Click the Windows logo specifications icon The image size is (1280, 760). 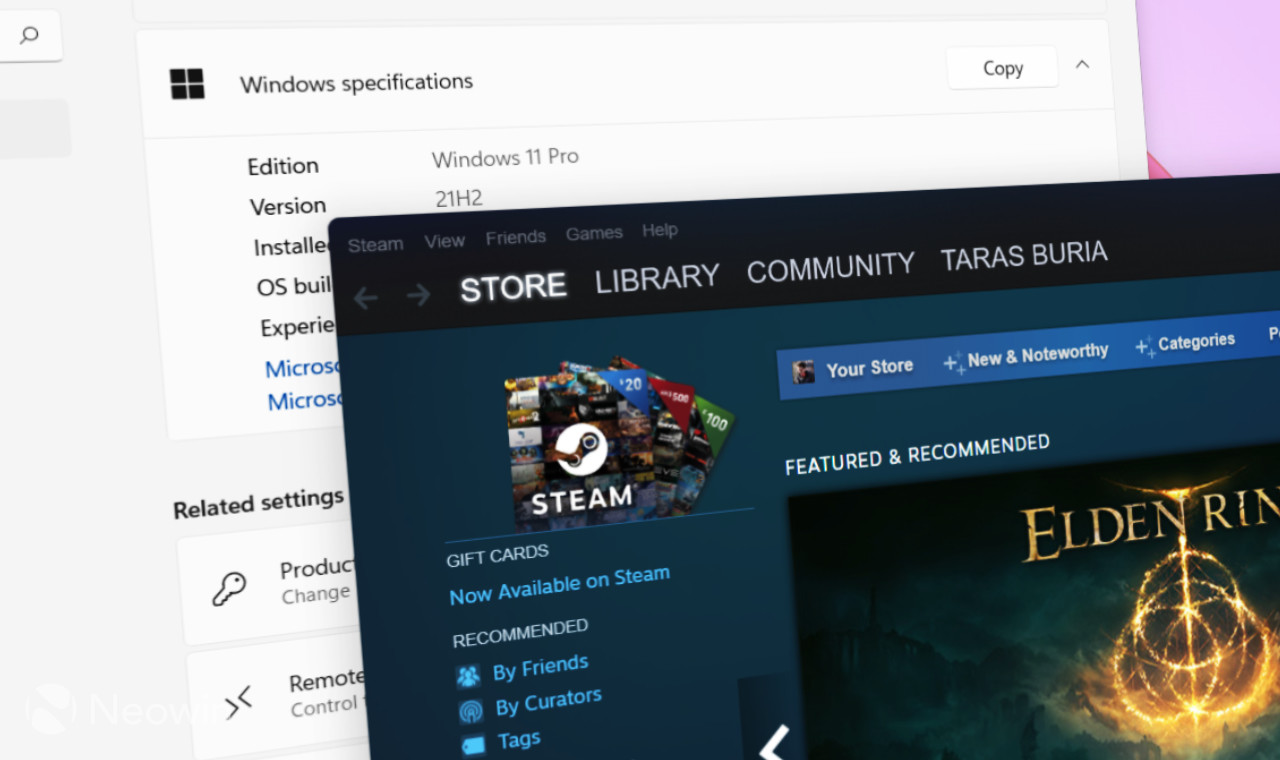coord(187,84)
